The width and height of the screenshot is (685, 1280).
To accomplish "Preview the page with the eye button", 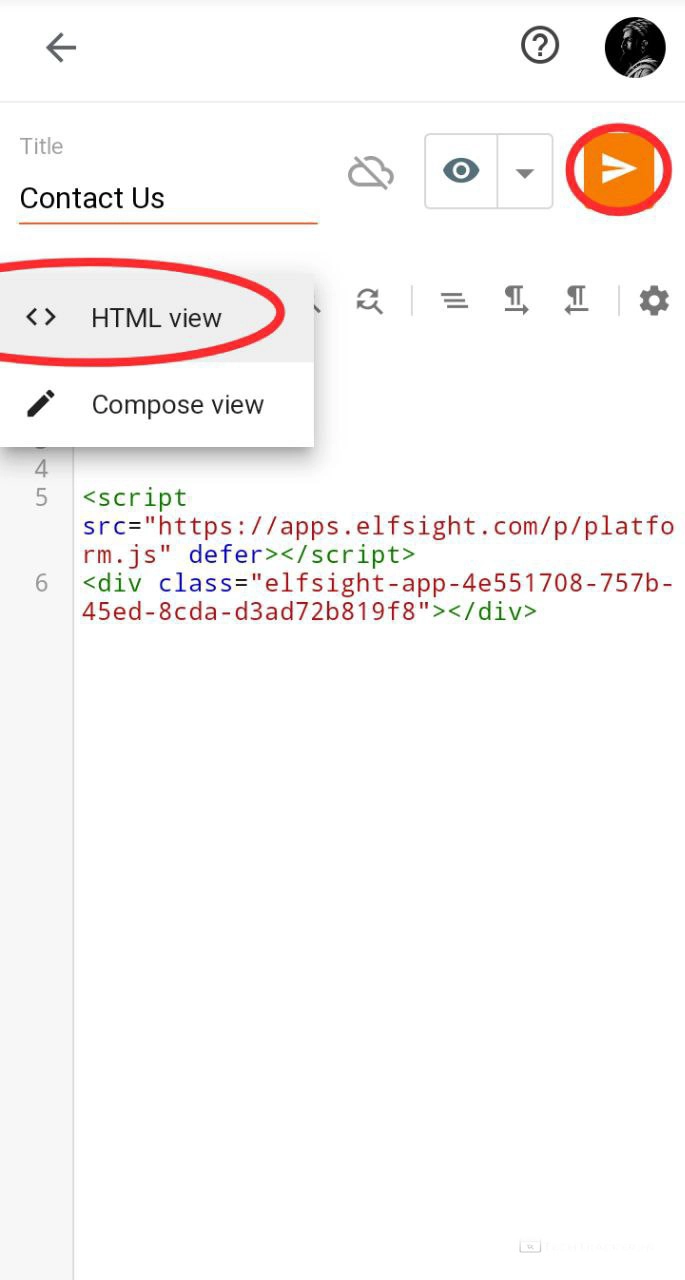I will coord(461,171).
